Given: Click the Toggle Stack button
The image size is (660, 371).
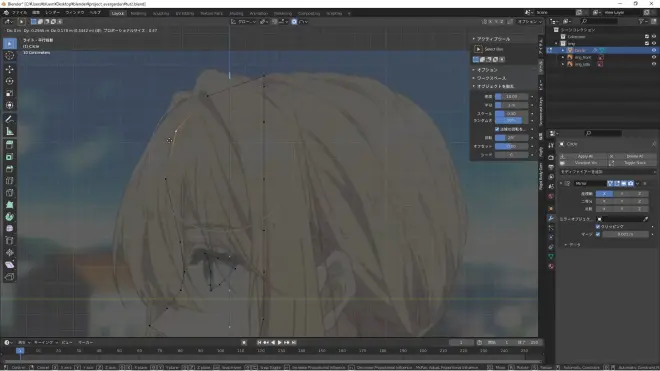Looking at the screenshot, I should [634, 163].
